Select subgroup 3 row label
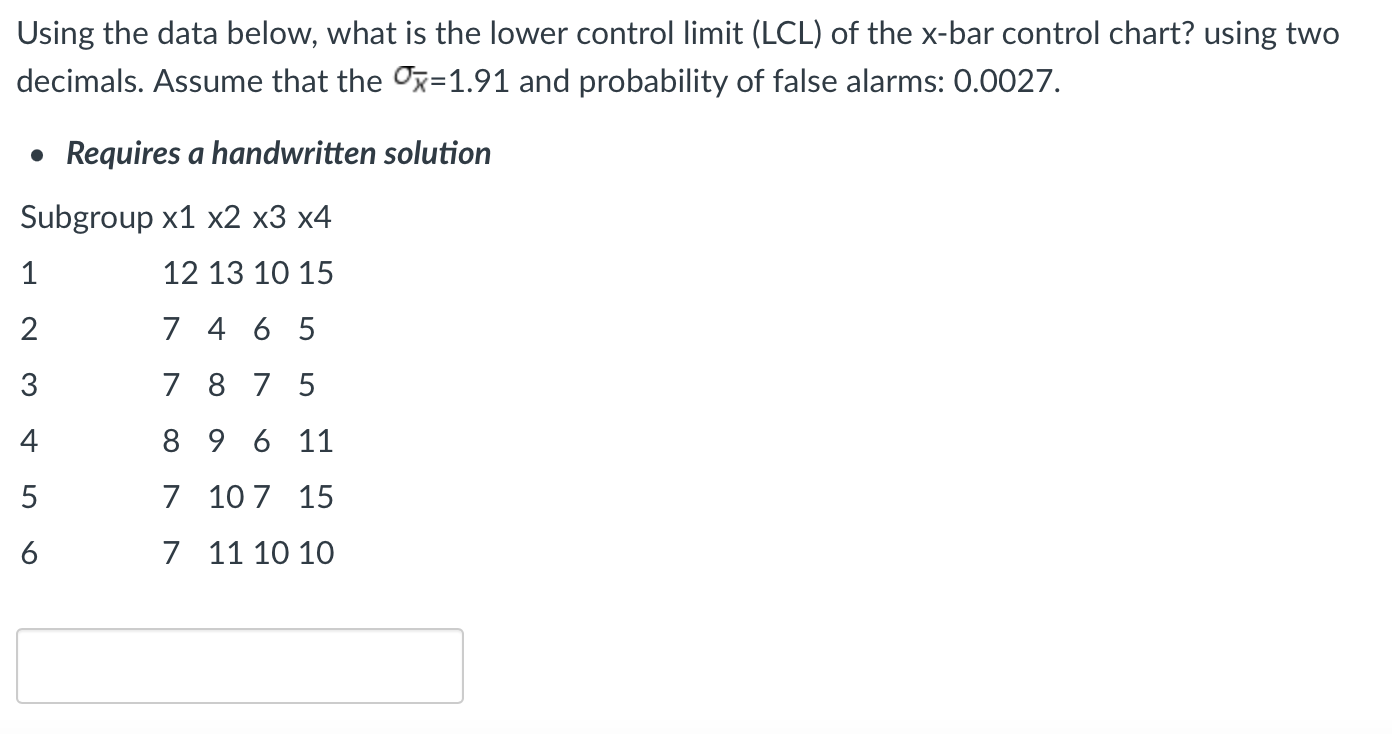 pyautogui.click(x=27, y=385)
